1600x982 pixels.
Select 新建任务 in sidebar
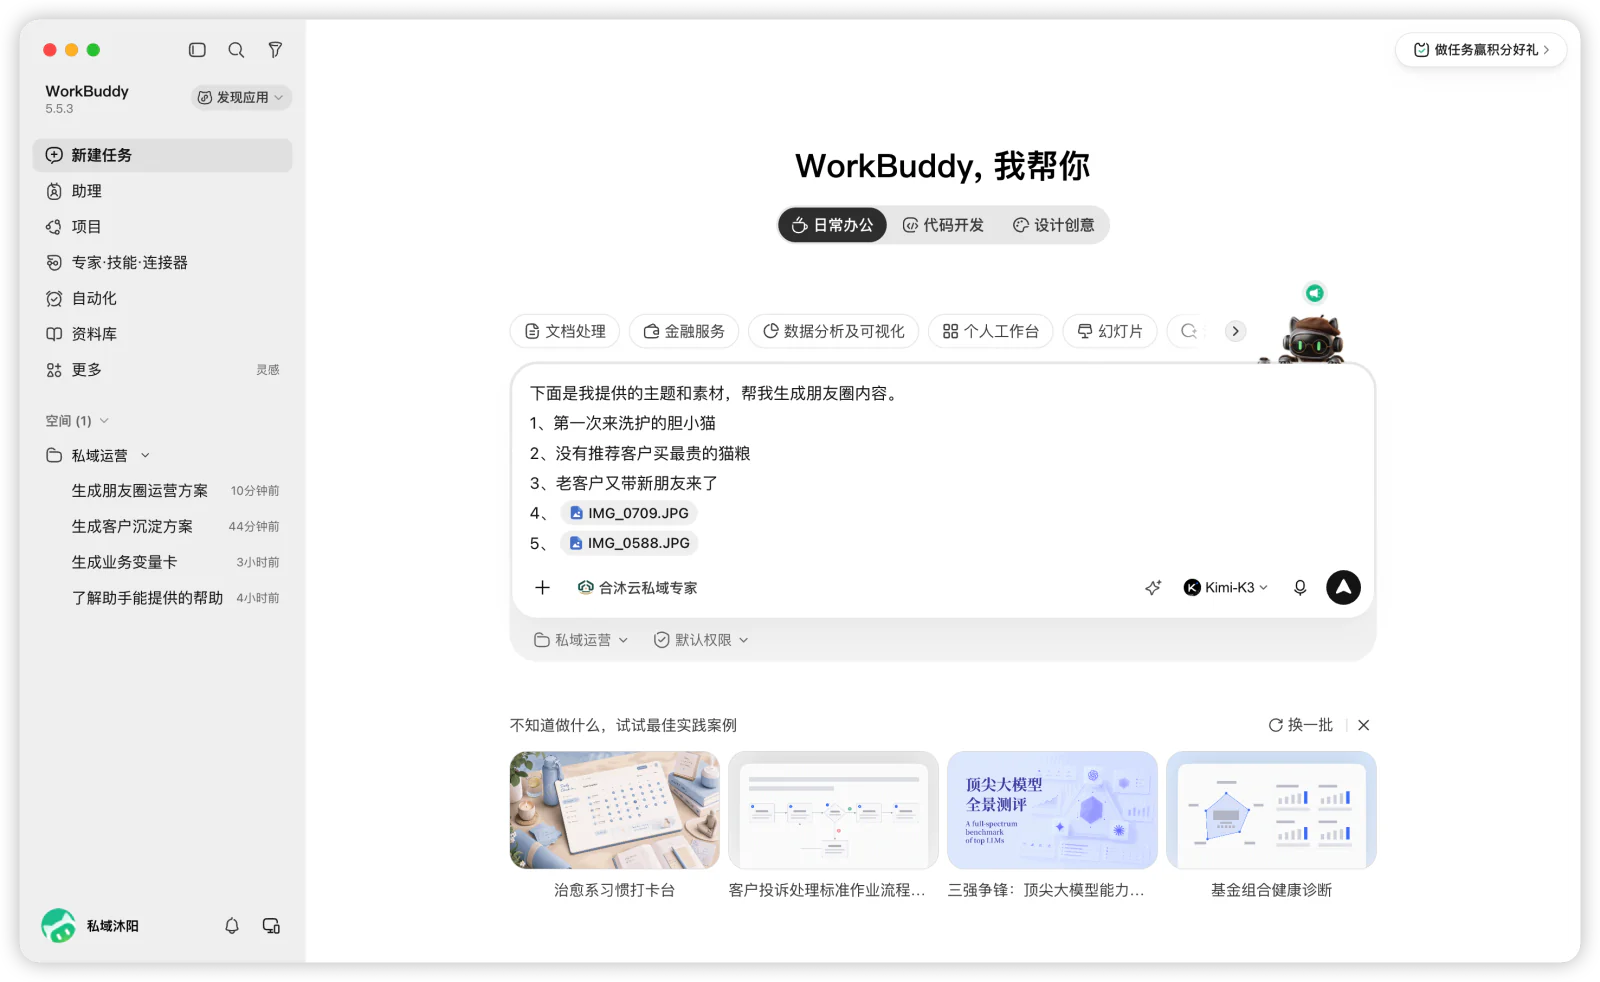coord(163,155)
